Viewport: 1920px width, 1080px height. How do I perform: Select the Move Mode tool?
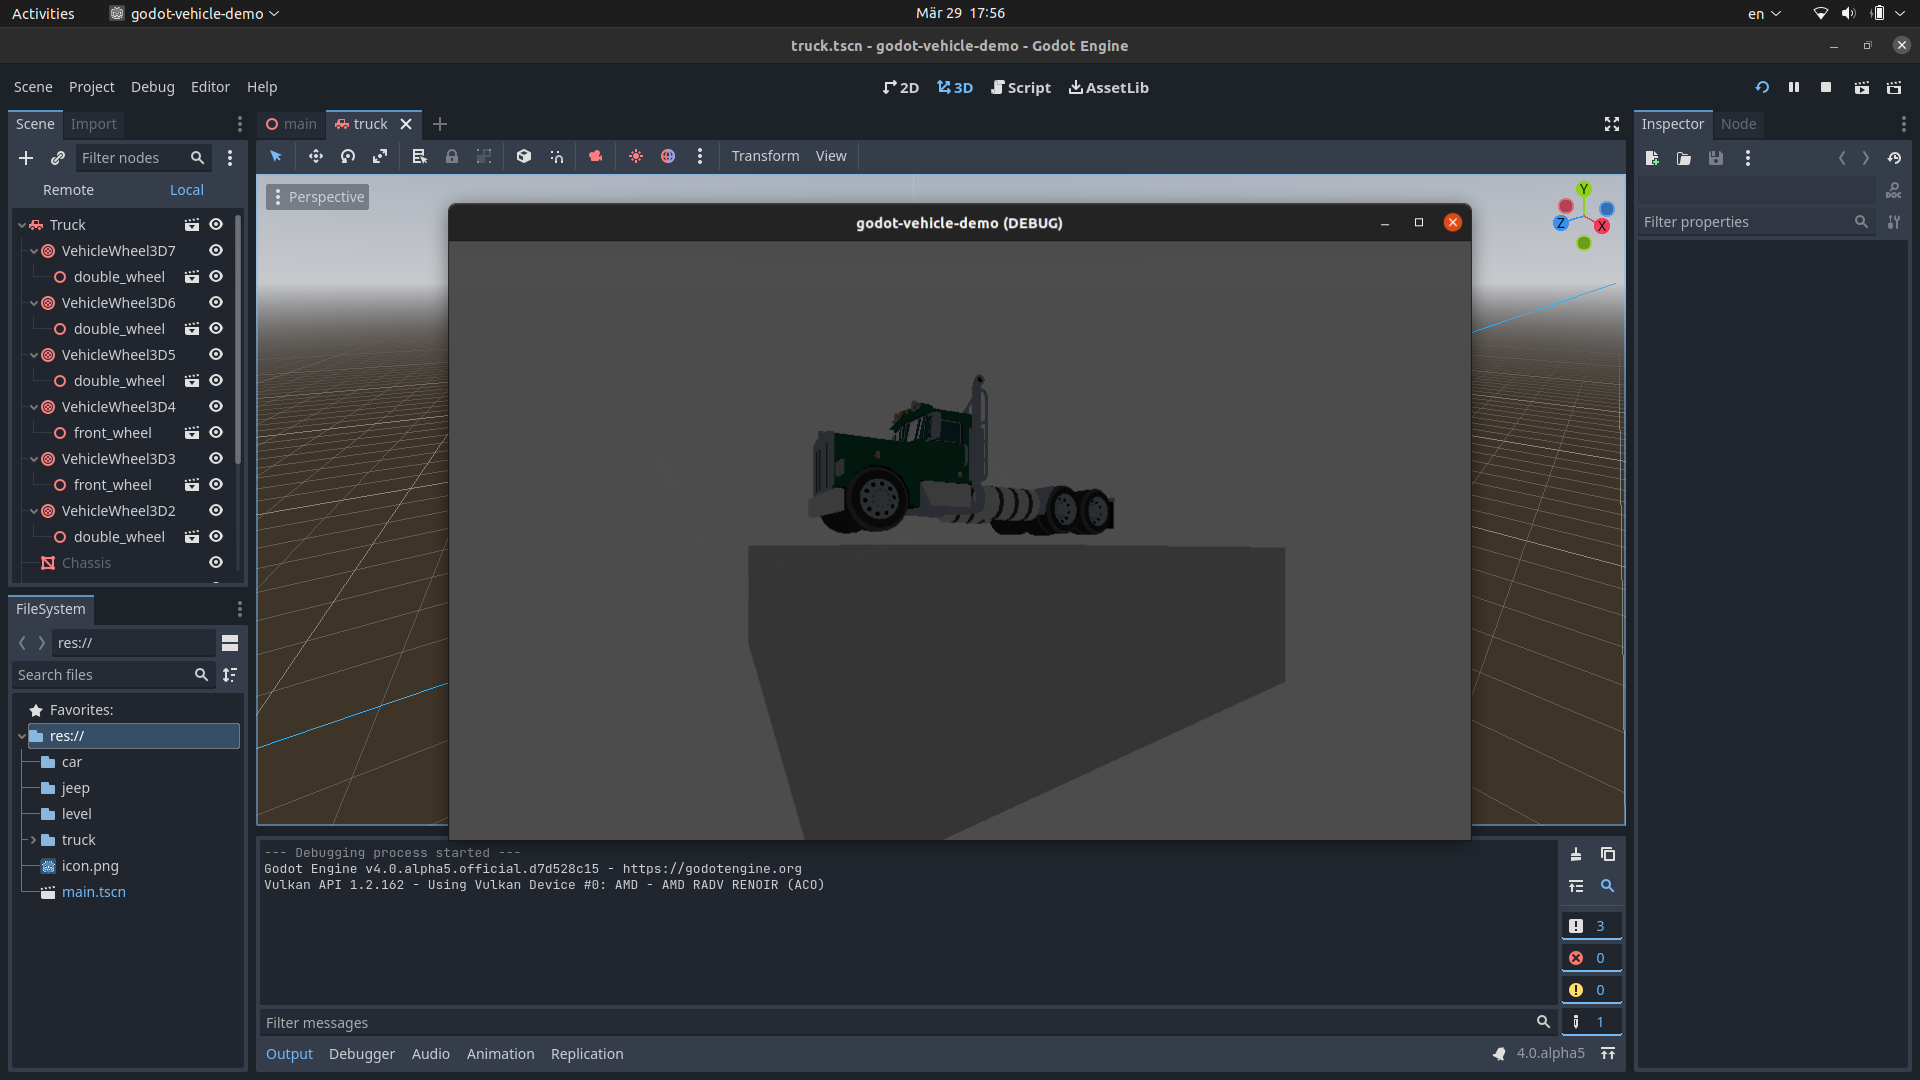point(316,156)
